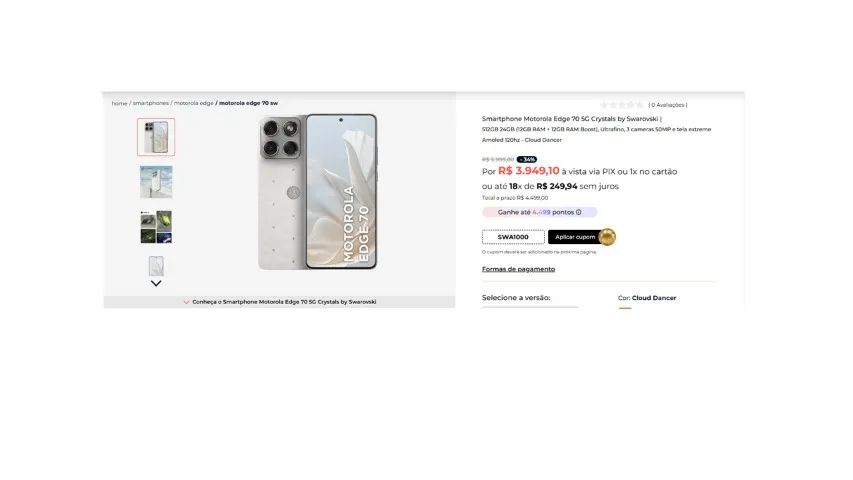
Task: Select the Cloud Dancer color swatch
Action: coord(625,308)
